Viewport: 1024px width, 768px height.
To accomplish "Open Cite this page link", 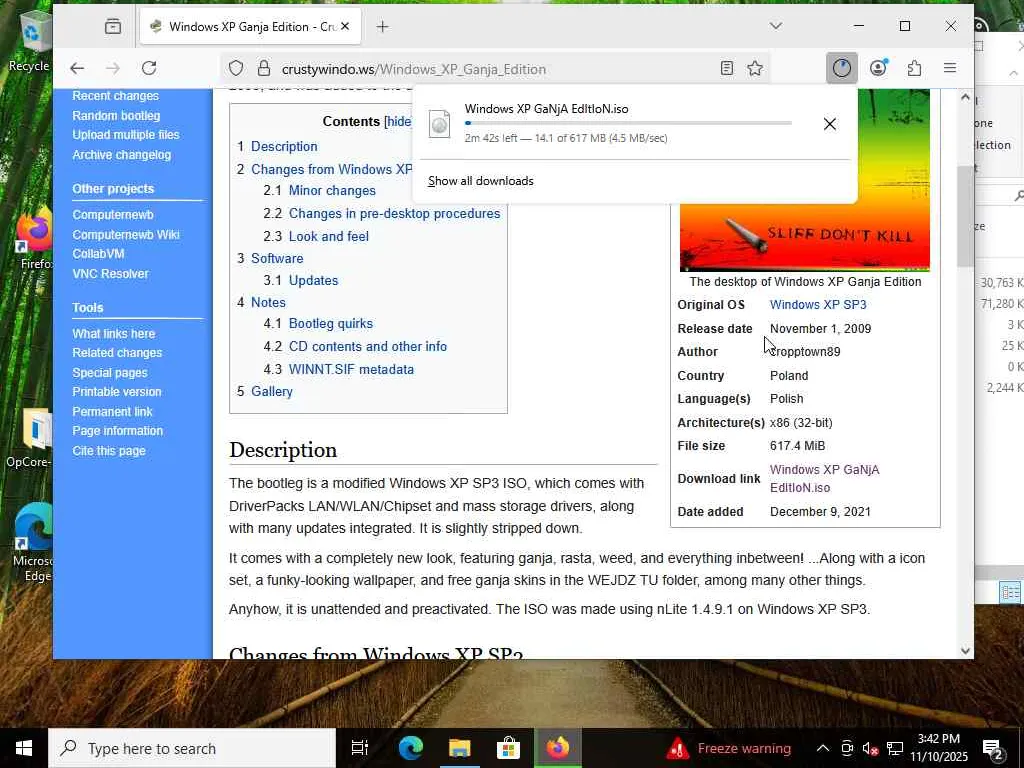I will point(109,451).
